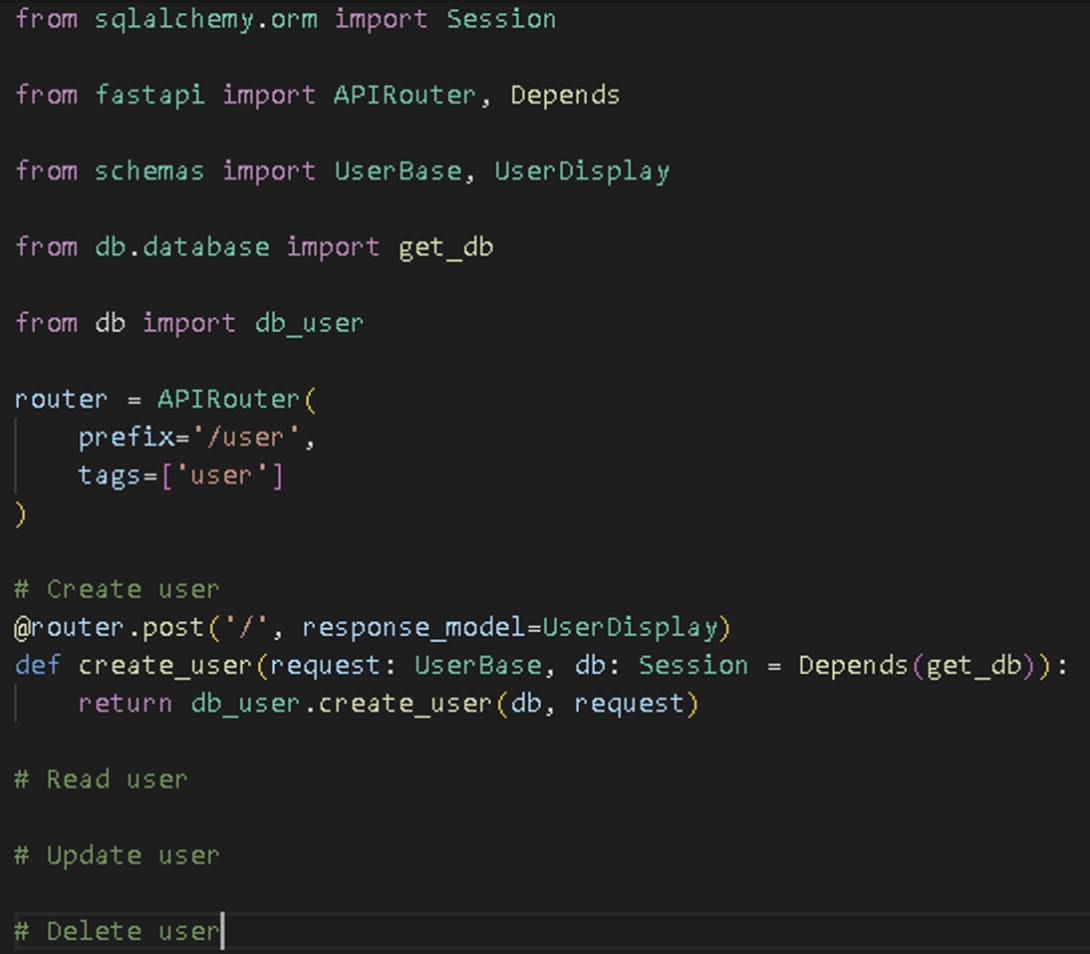Click "db_user" in the "from db import" line

(x=309, y=323)
